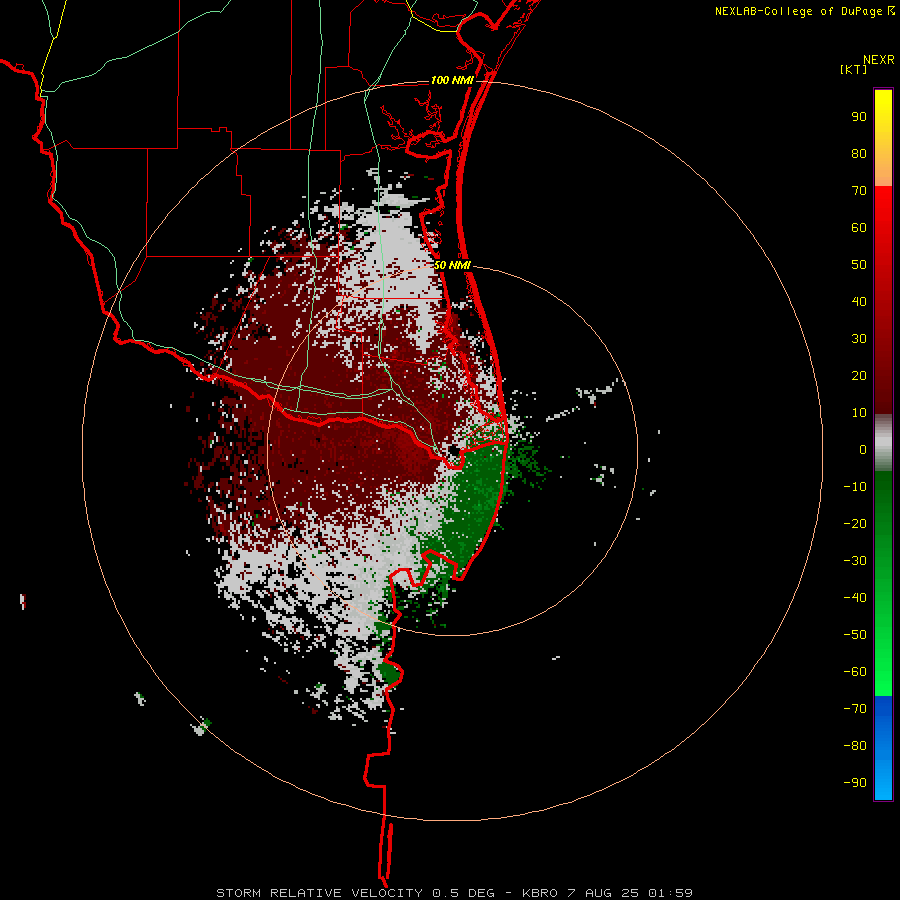Viewport: 900px width, 900px height.
Task: Select the -40 knot scale value
Action: coord(855,598)
